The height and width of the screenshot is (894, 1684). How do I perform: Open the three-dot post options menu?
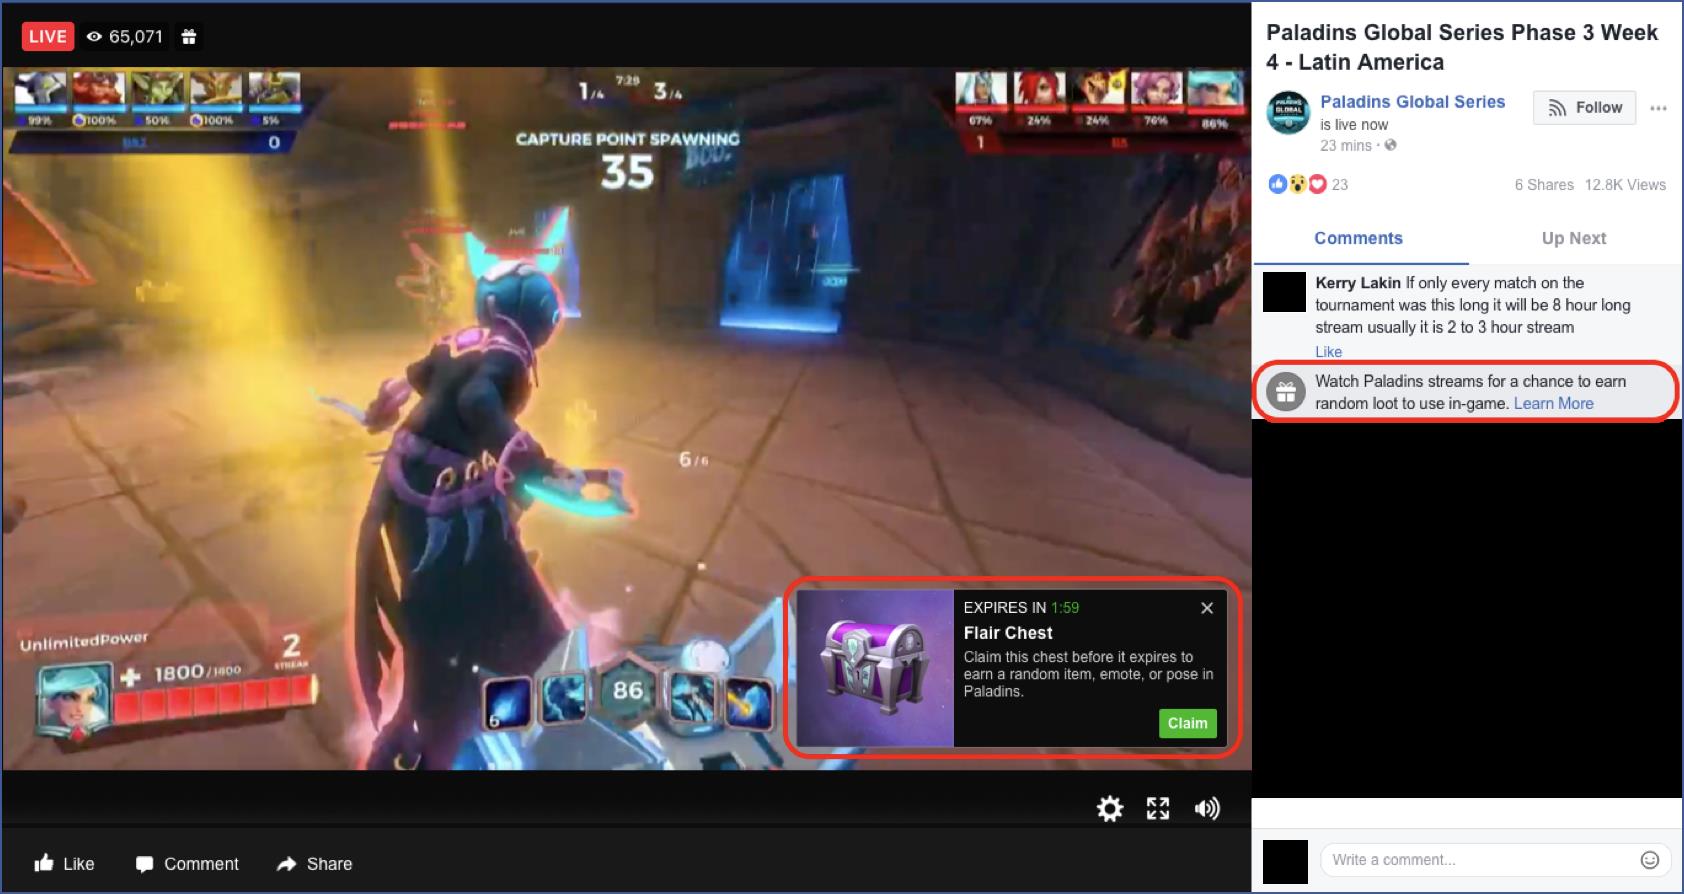tap(1658, 108)
